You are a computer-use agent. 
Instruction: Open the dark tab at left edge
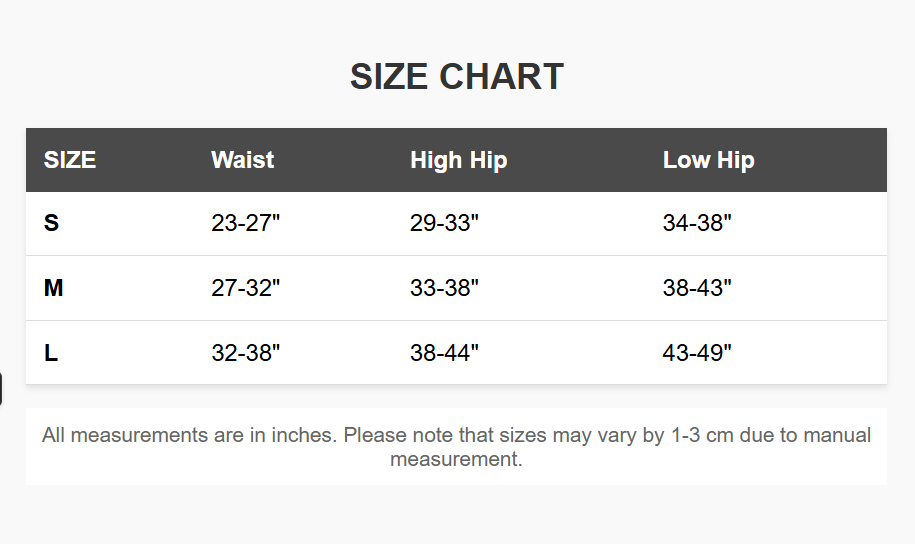1,389
